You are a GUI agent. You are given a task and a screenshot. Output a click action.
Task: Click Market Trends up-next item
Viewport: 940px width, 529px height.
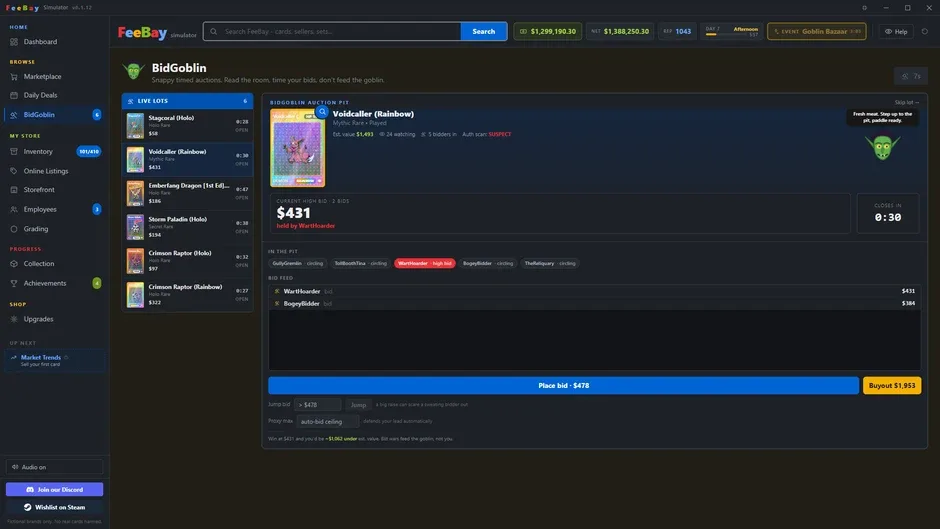(55, 360)
